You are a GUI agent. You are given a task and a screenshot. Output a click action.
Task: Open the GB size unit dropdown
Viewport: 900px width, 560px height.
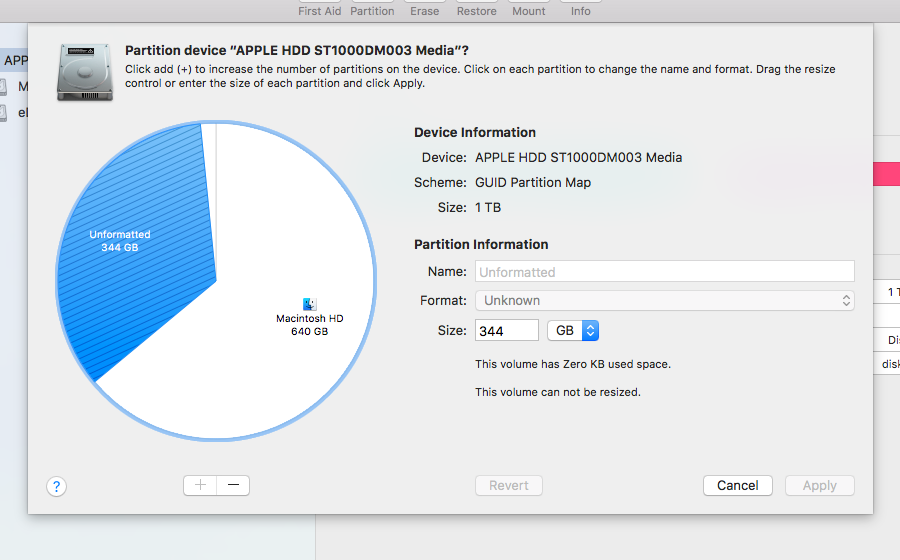(573, 330)
